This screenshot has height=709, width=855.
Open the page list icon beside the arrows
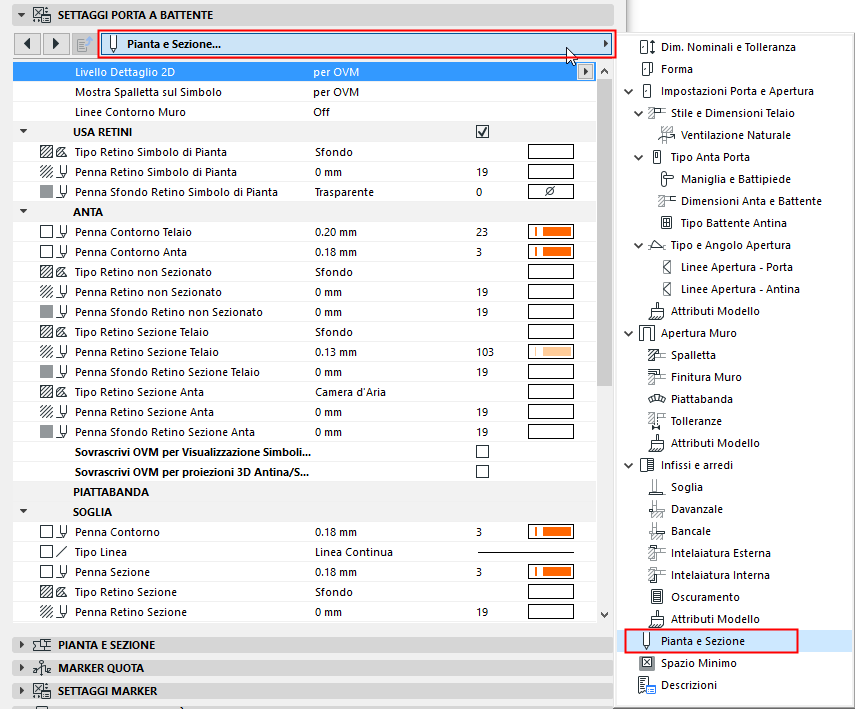tap(83, 44)
